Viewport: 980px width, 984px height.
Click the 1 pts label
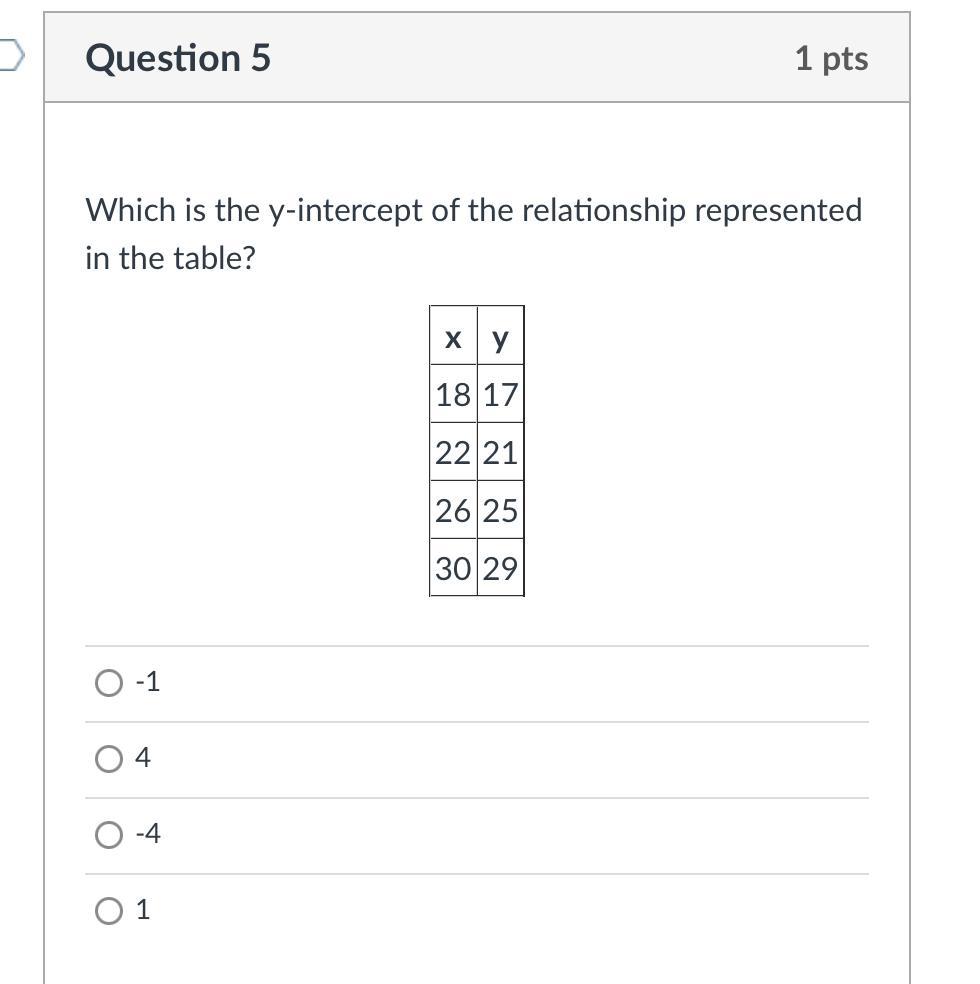point(831,58)
